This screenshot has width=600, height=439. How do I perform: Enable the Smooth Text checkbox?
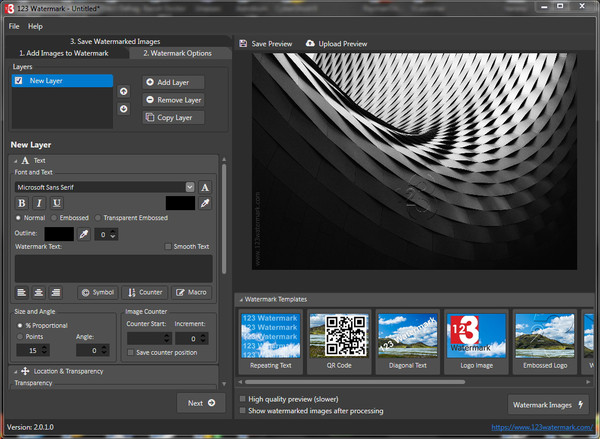point(168,246)
